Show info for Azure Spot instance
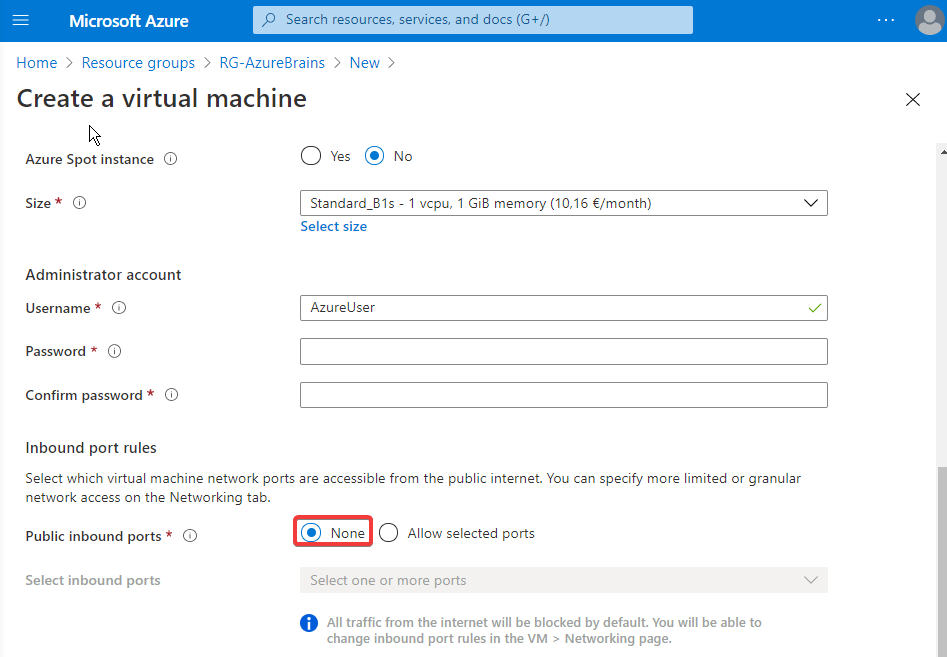The width and height of the screenshot is (947, 657). 171,159
